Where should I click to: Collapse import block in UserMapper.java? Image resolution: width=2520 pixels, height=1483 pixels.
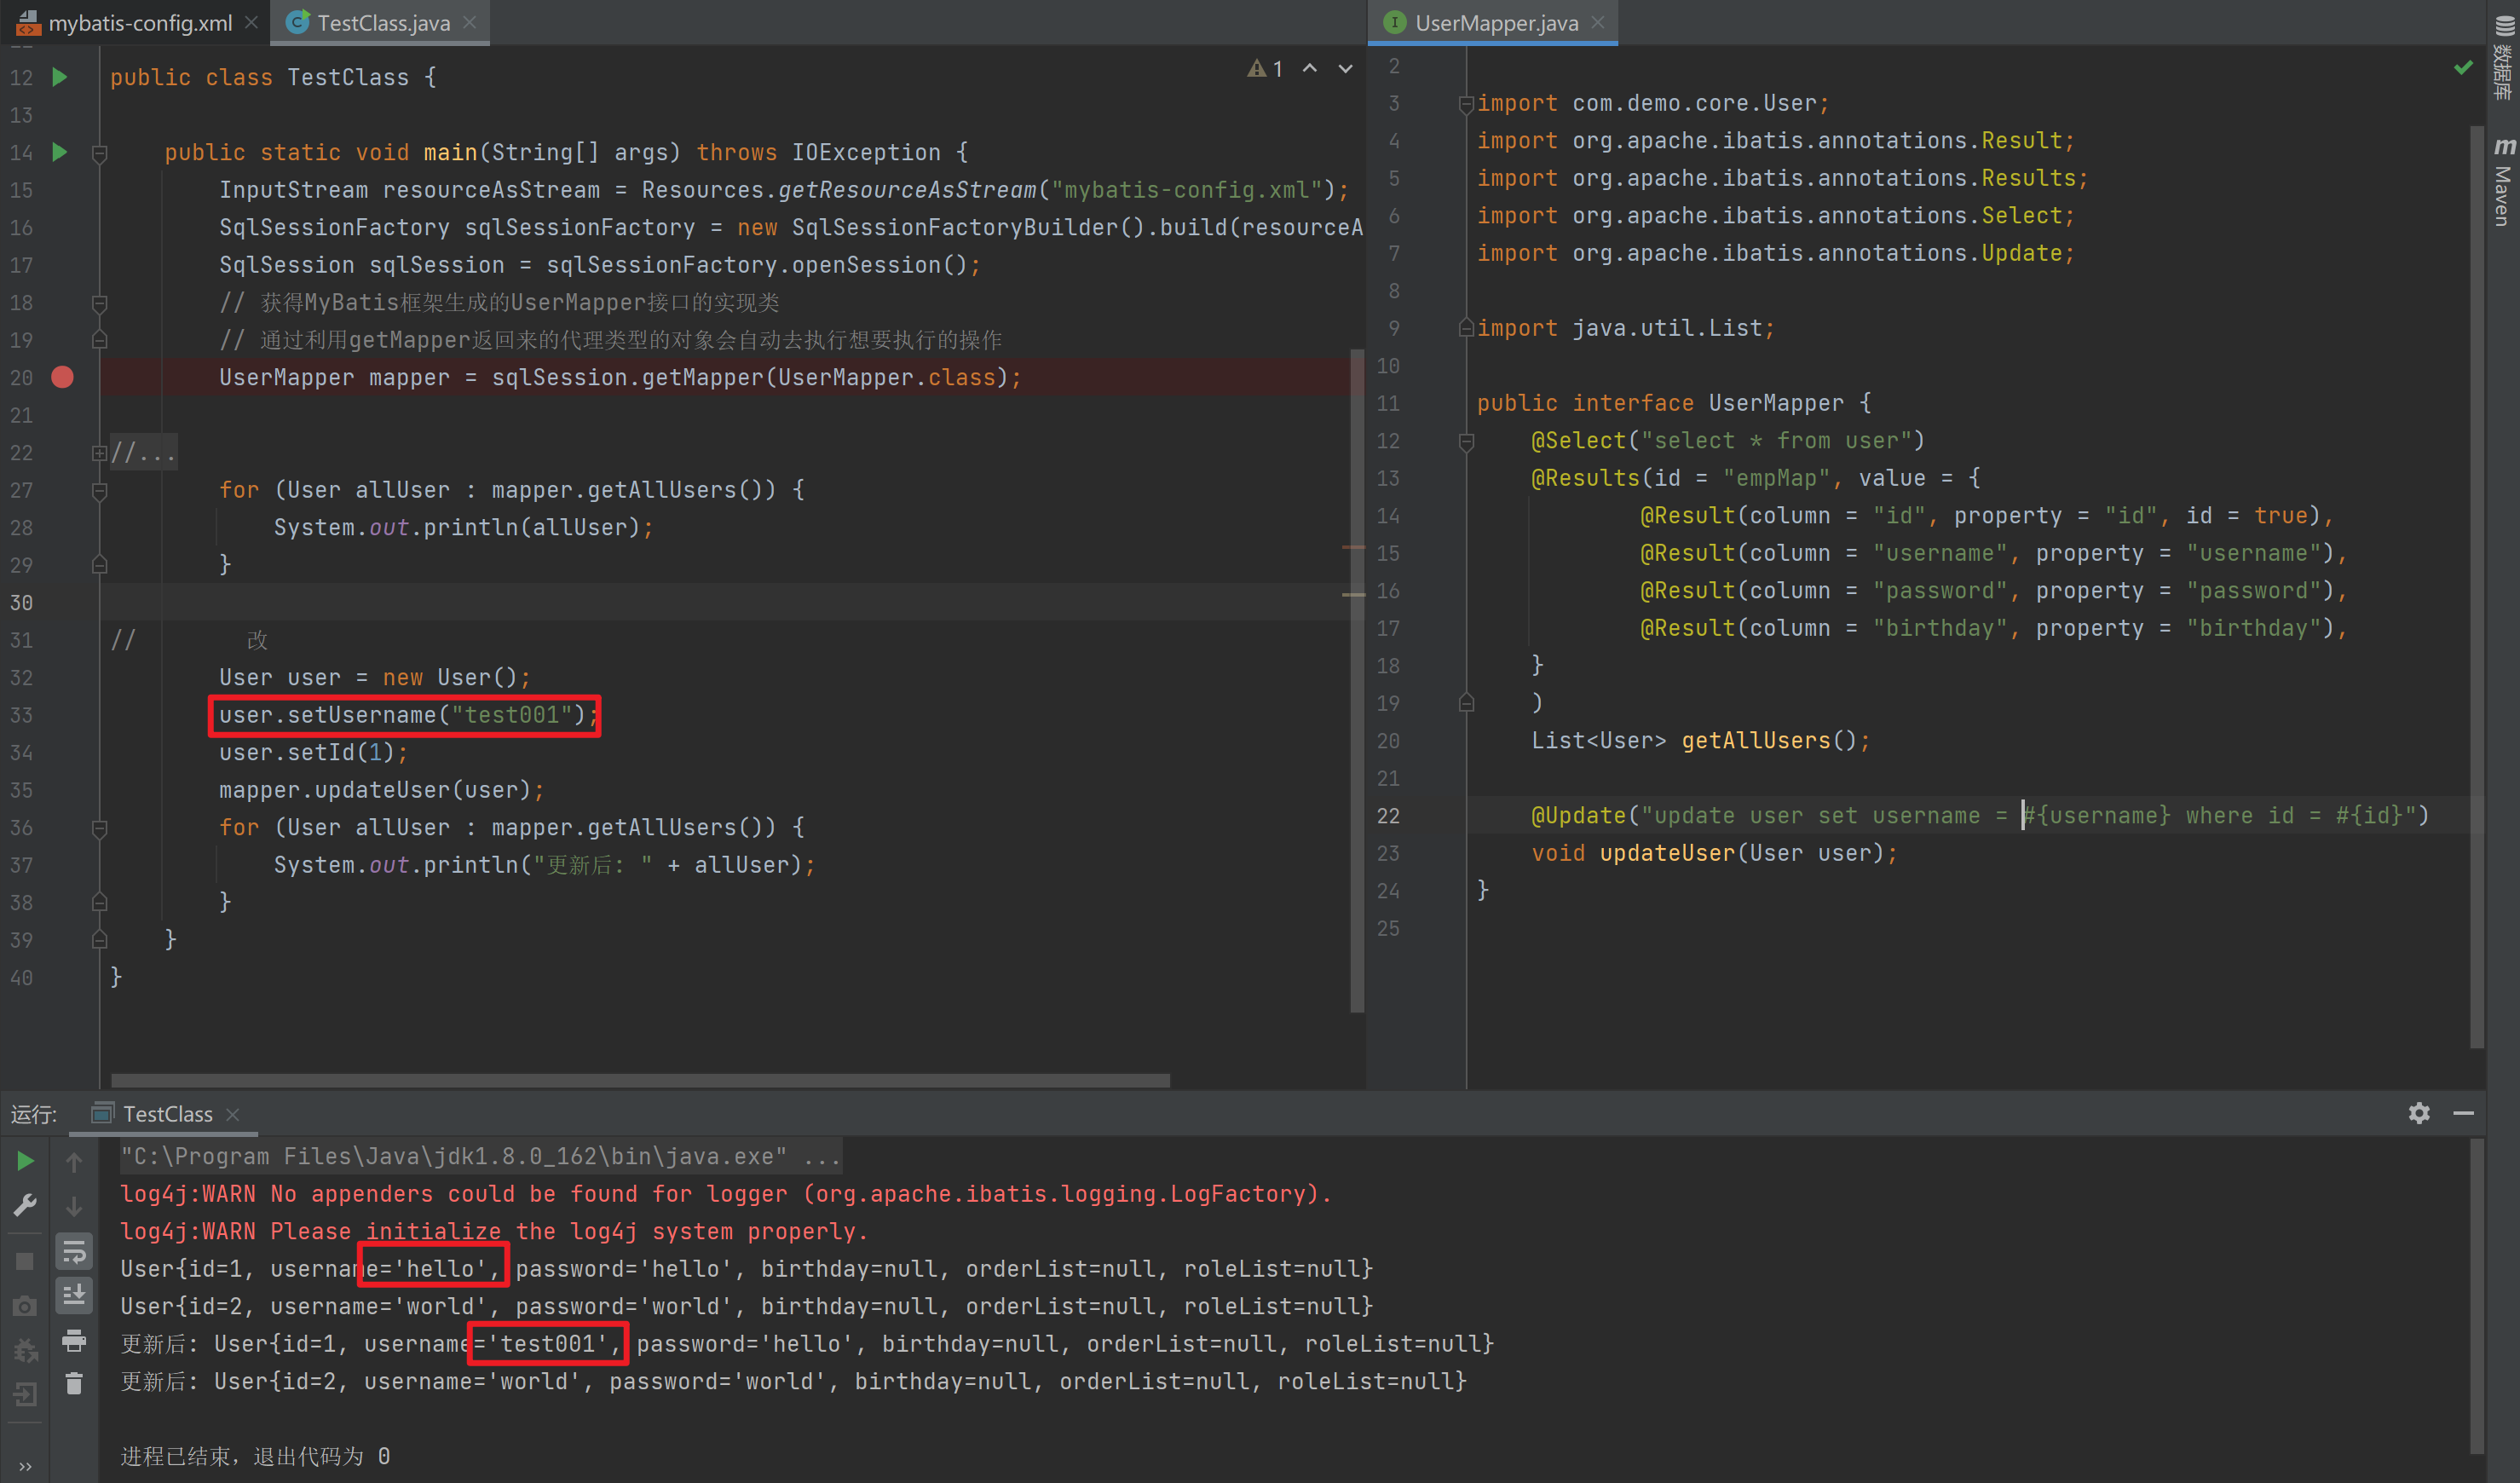click(x=1466, y=104)
